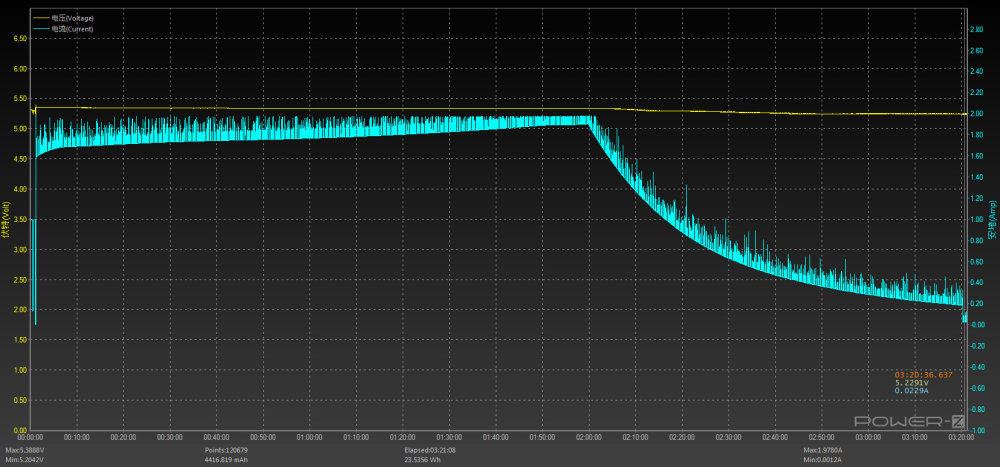Click the cyan Current legend line swatch

41,29
